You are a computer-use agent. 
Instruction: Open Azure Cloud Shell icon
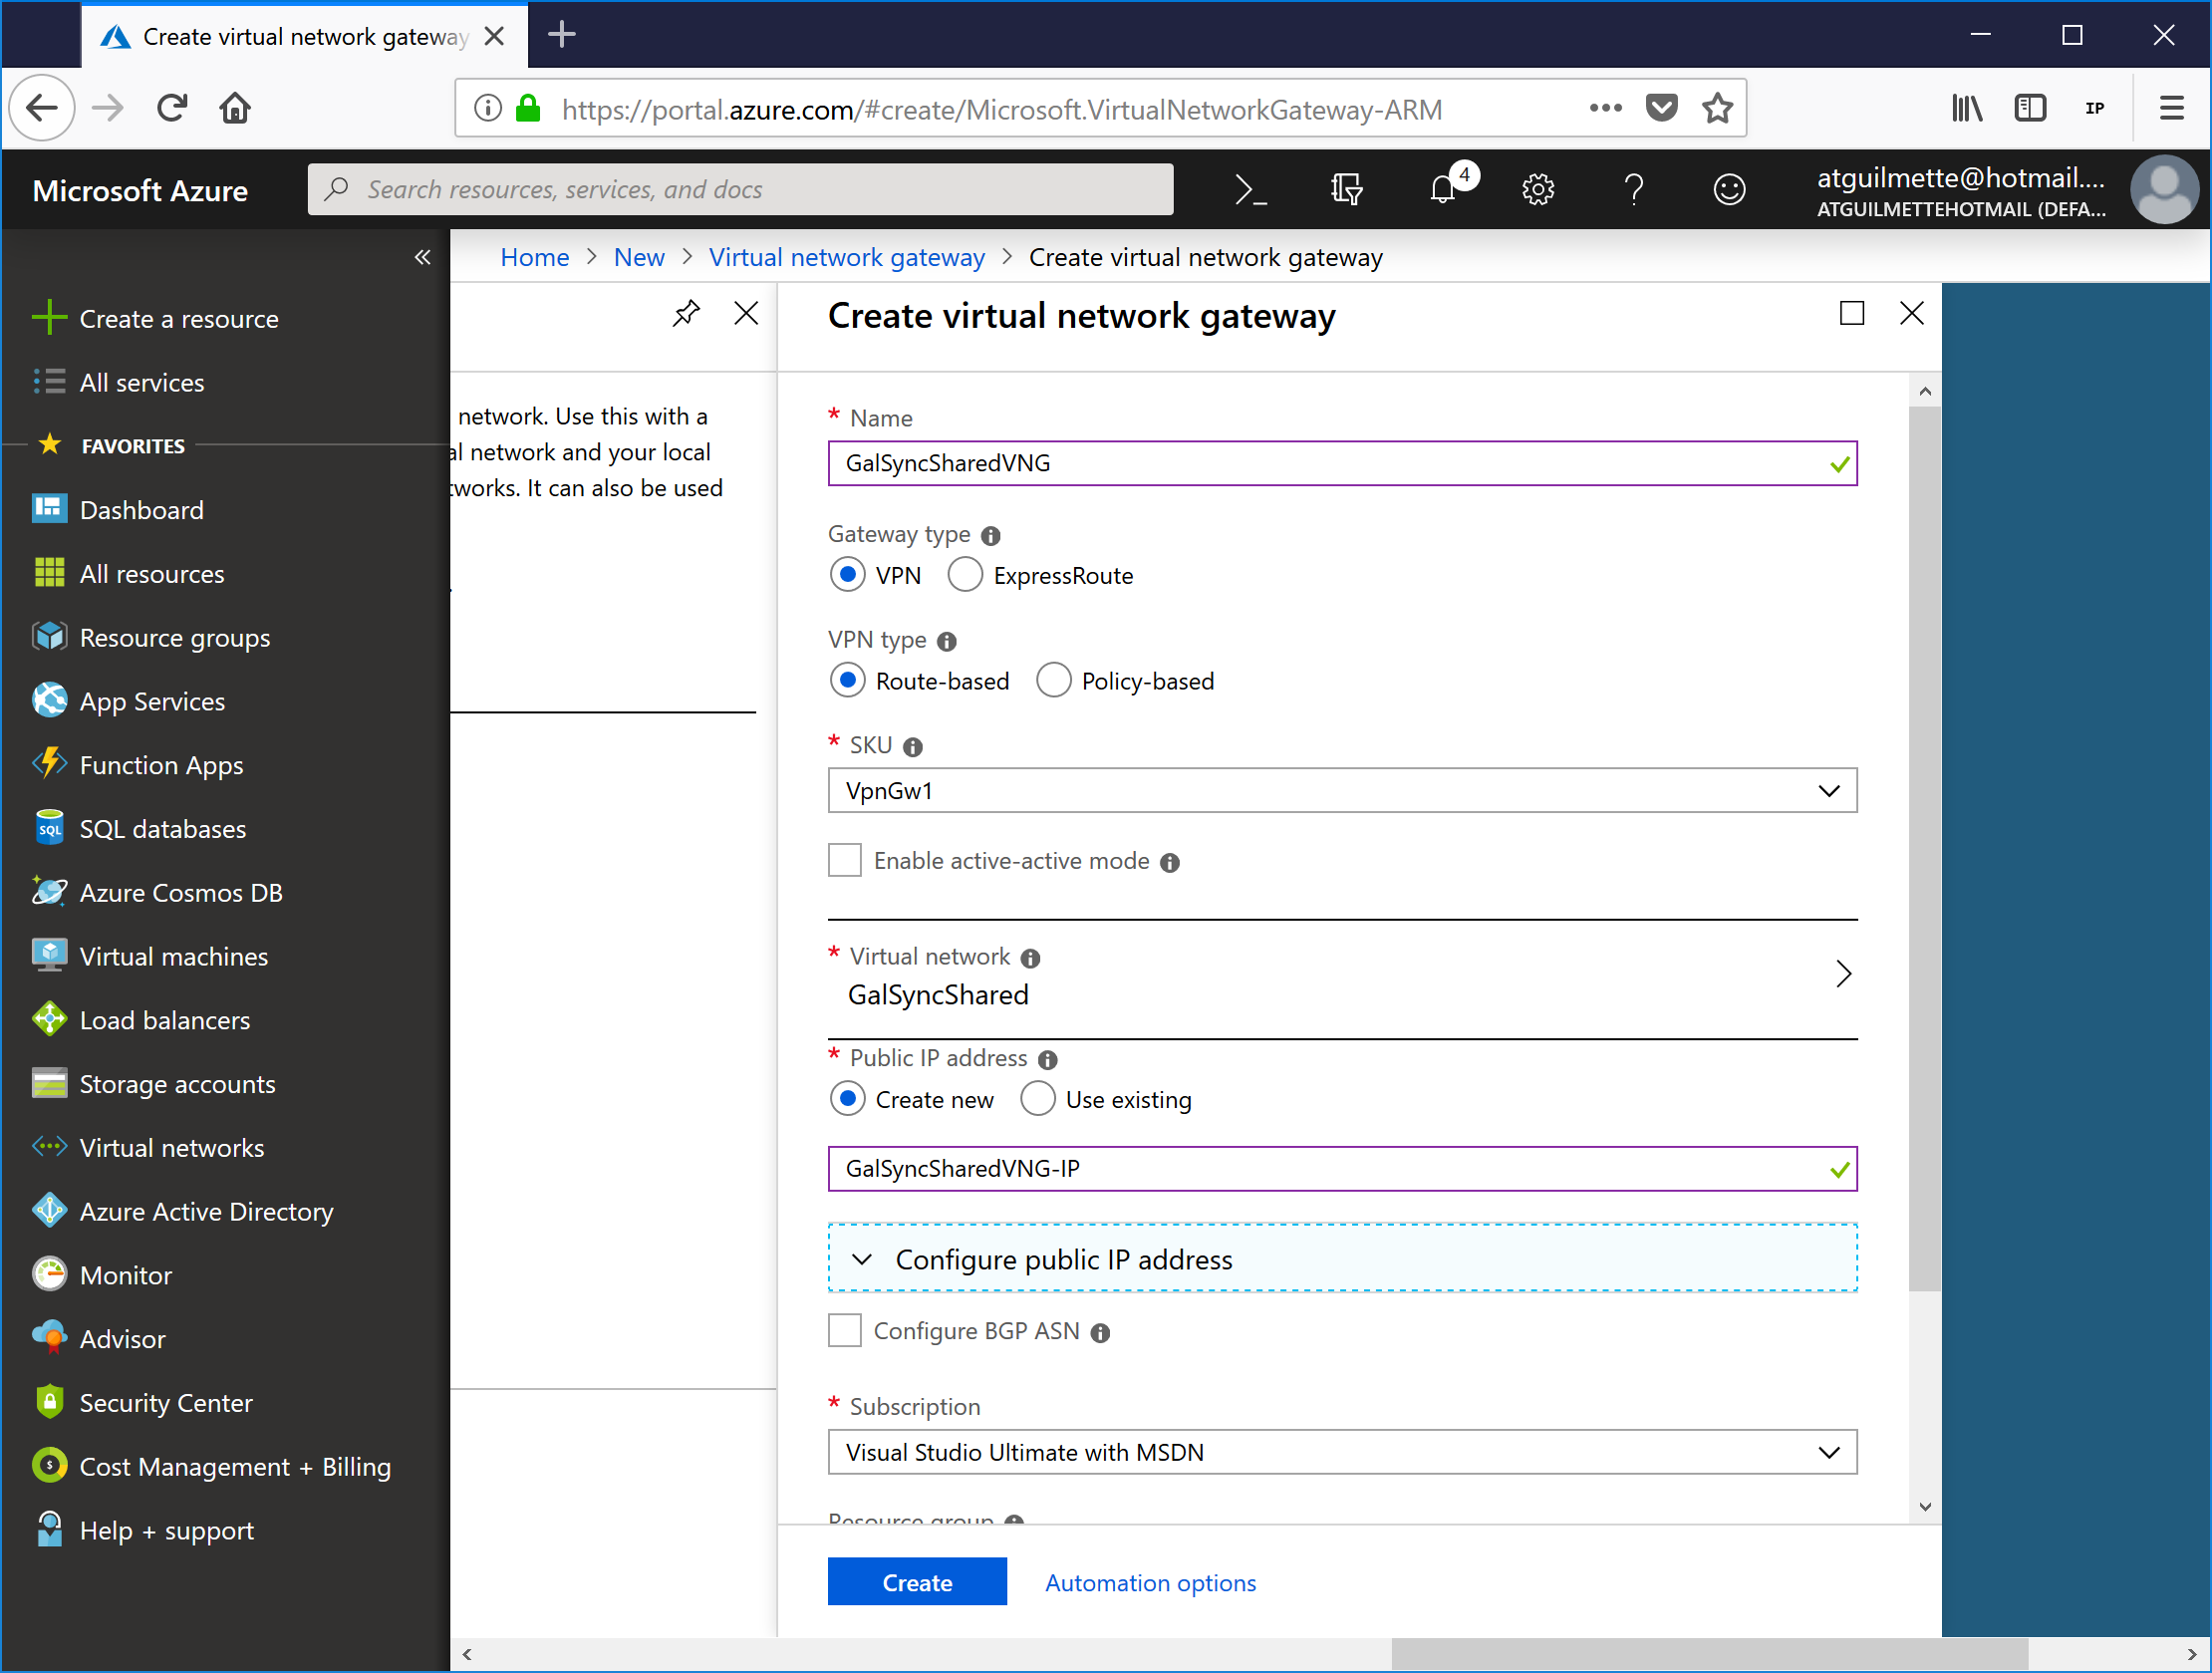(x=1250, y=189)
